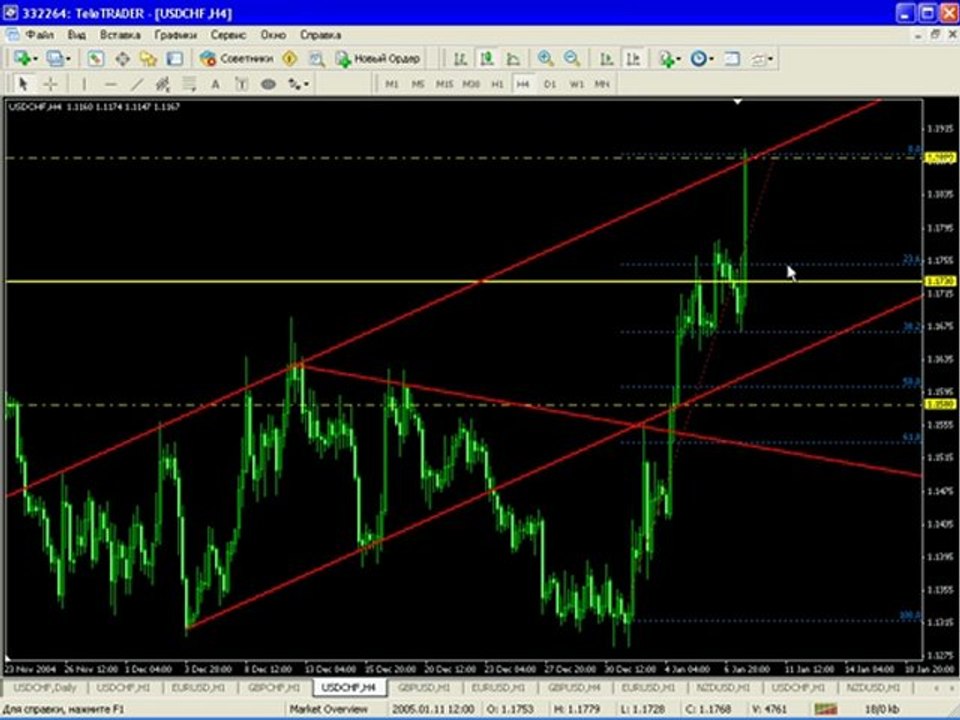Open the Terminal window icon
The image size is (960, 720).
coord(175,59)
